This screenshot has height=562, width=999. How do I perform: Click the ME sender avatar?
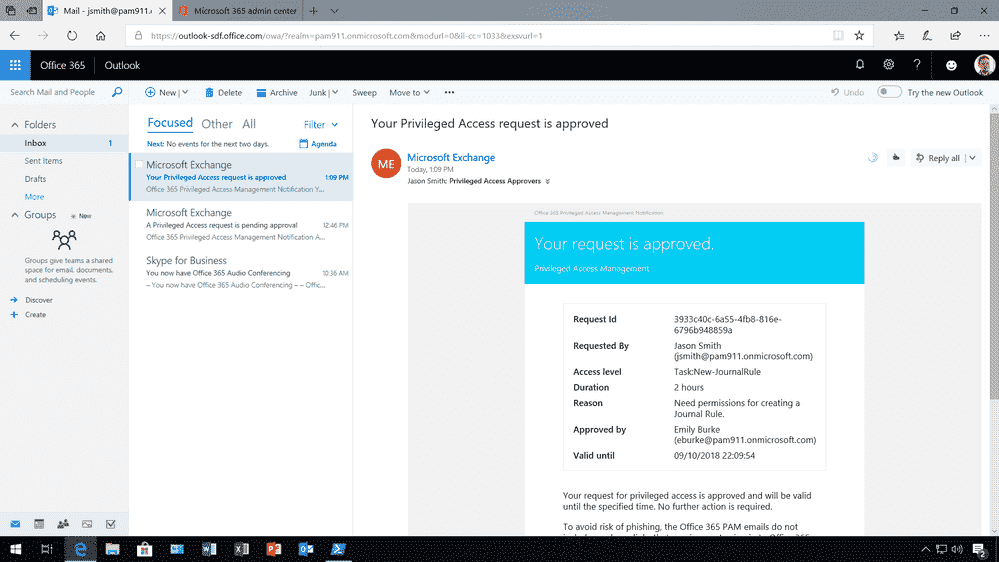coord(386,164)
